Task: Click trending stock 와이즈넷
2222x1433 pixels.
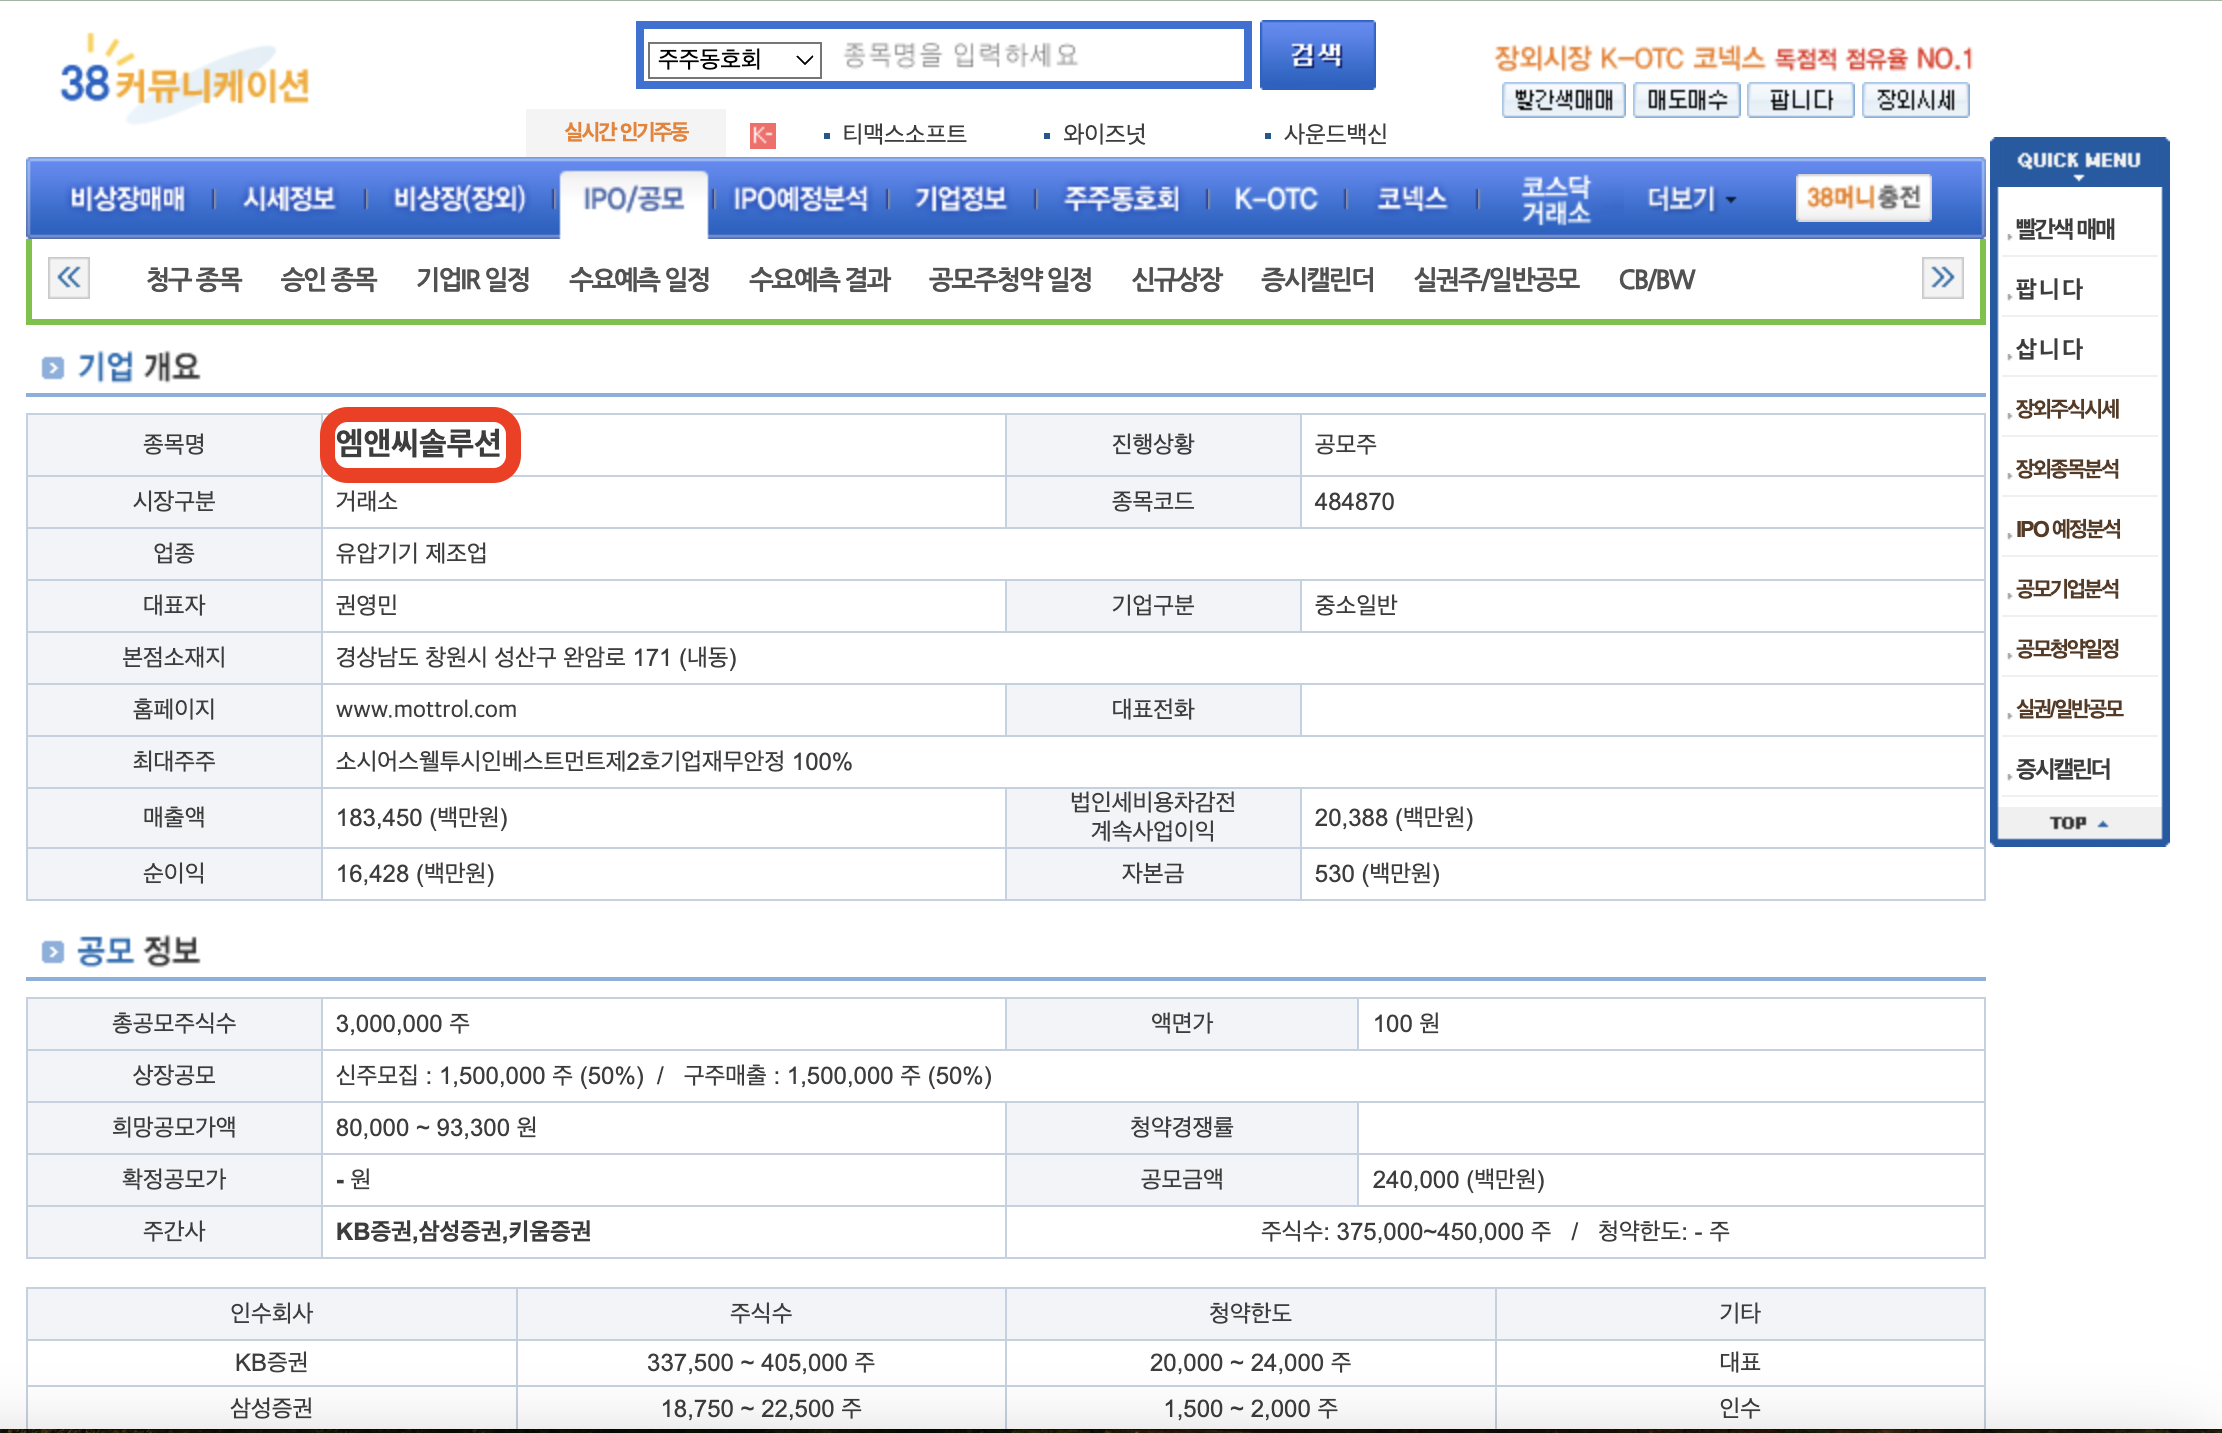Action: point(1104,134)
